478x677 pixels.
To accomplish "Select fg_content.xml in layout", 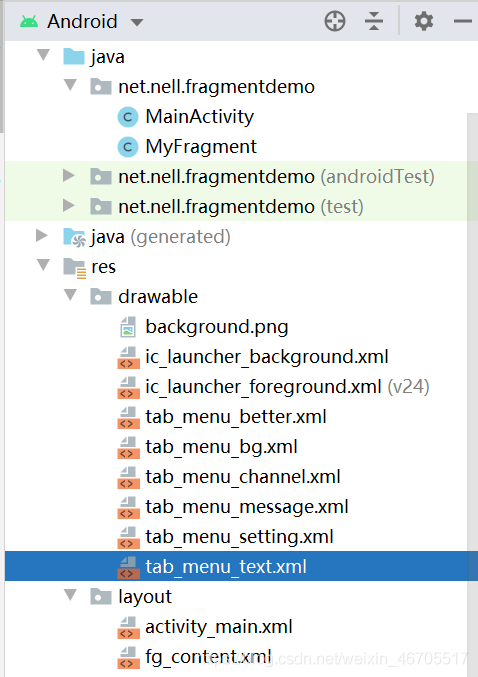I will click(x=209, y=657).
